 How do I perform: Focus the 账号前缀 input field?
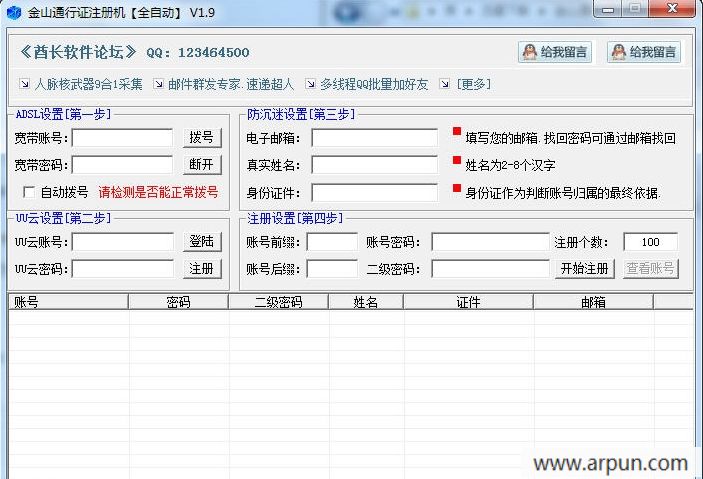(x=332, y=242)
